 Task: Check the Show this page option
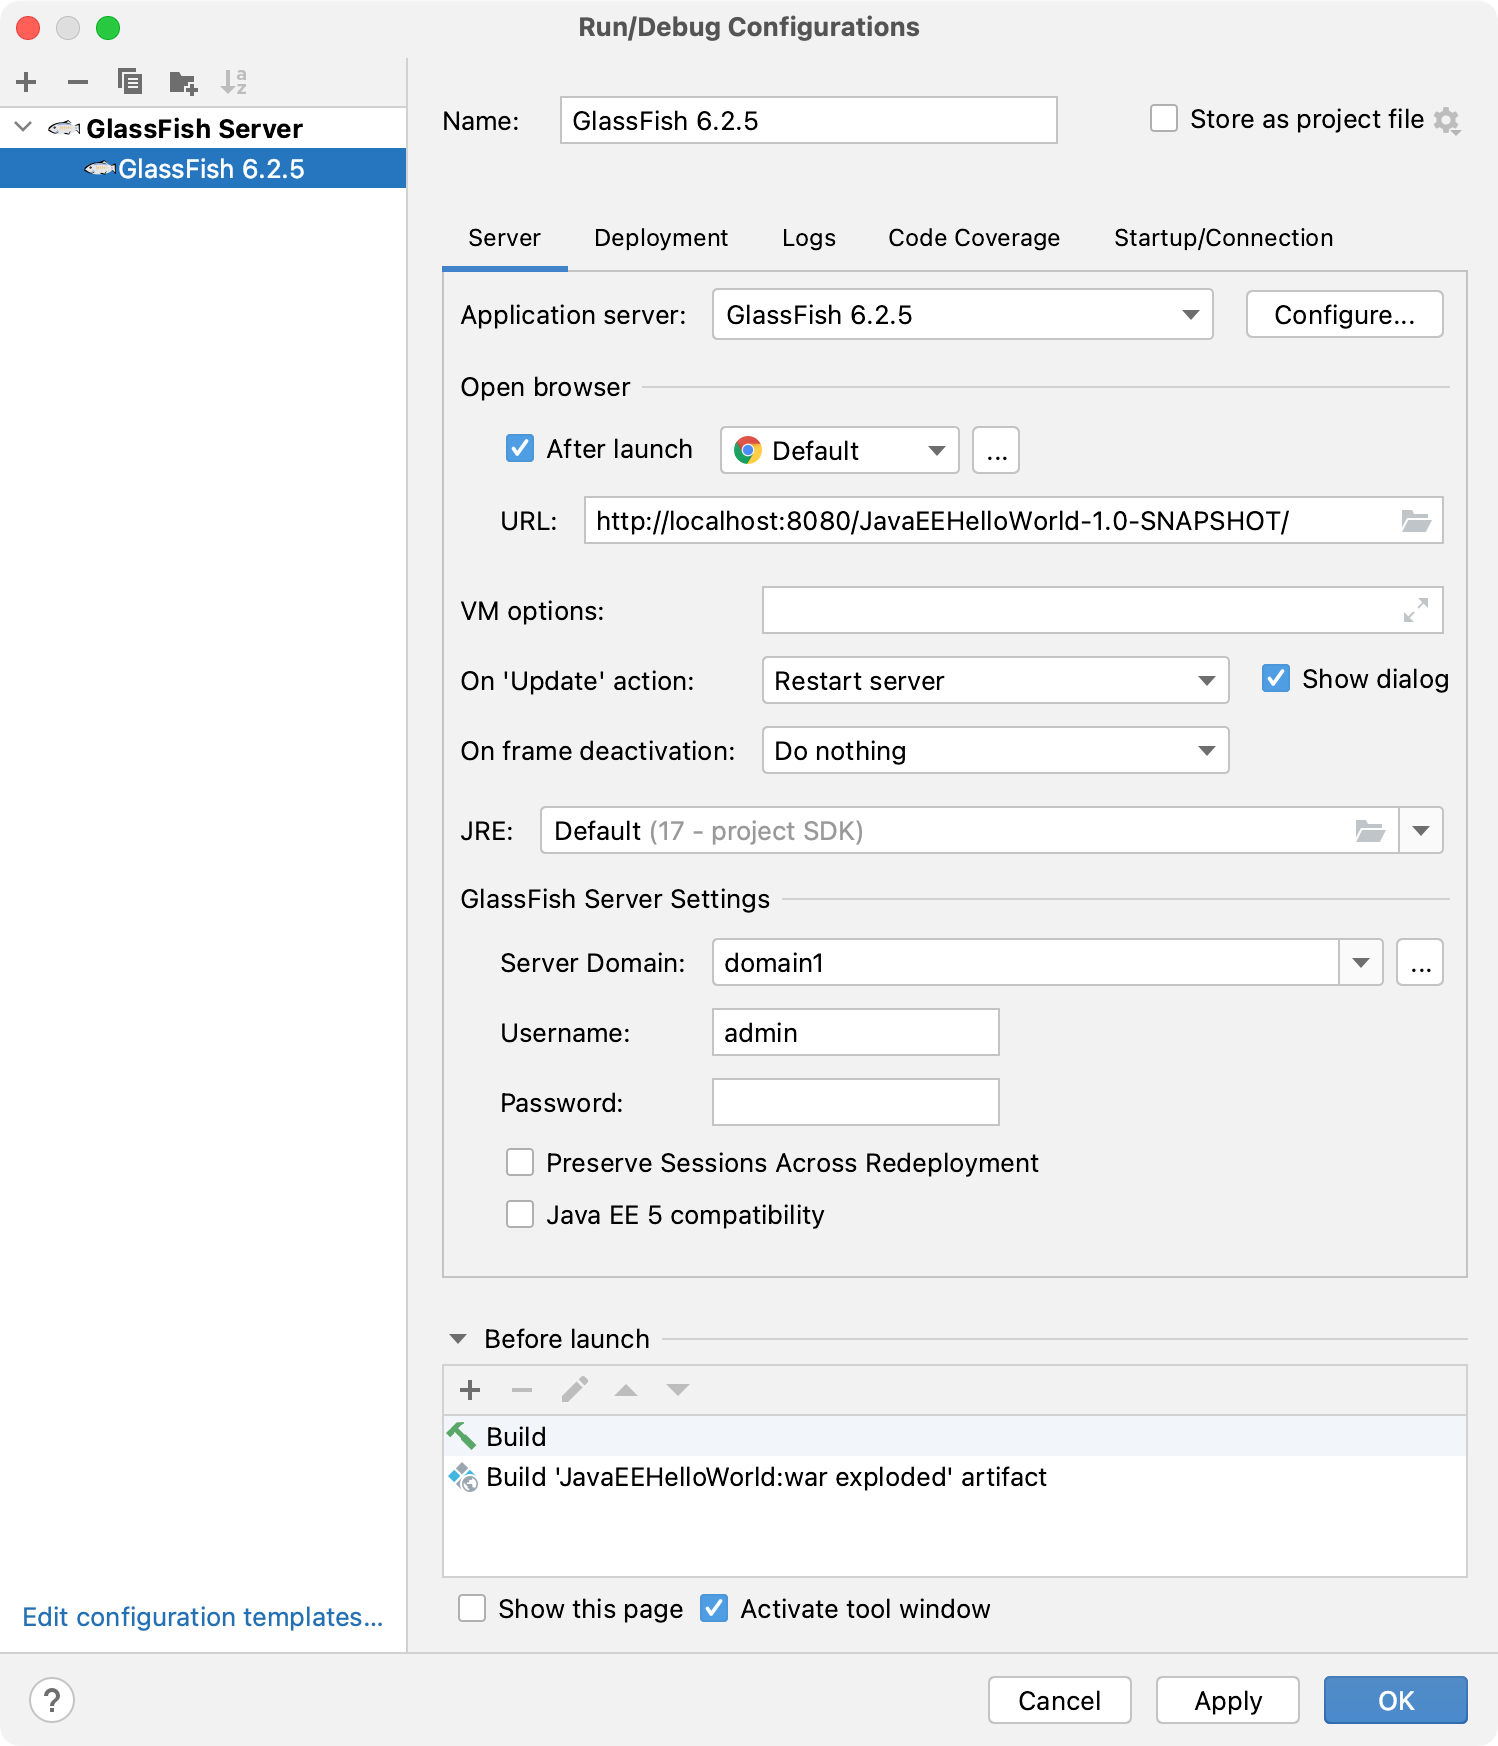[x=472, y=1608]
